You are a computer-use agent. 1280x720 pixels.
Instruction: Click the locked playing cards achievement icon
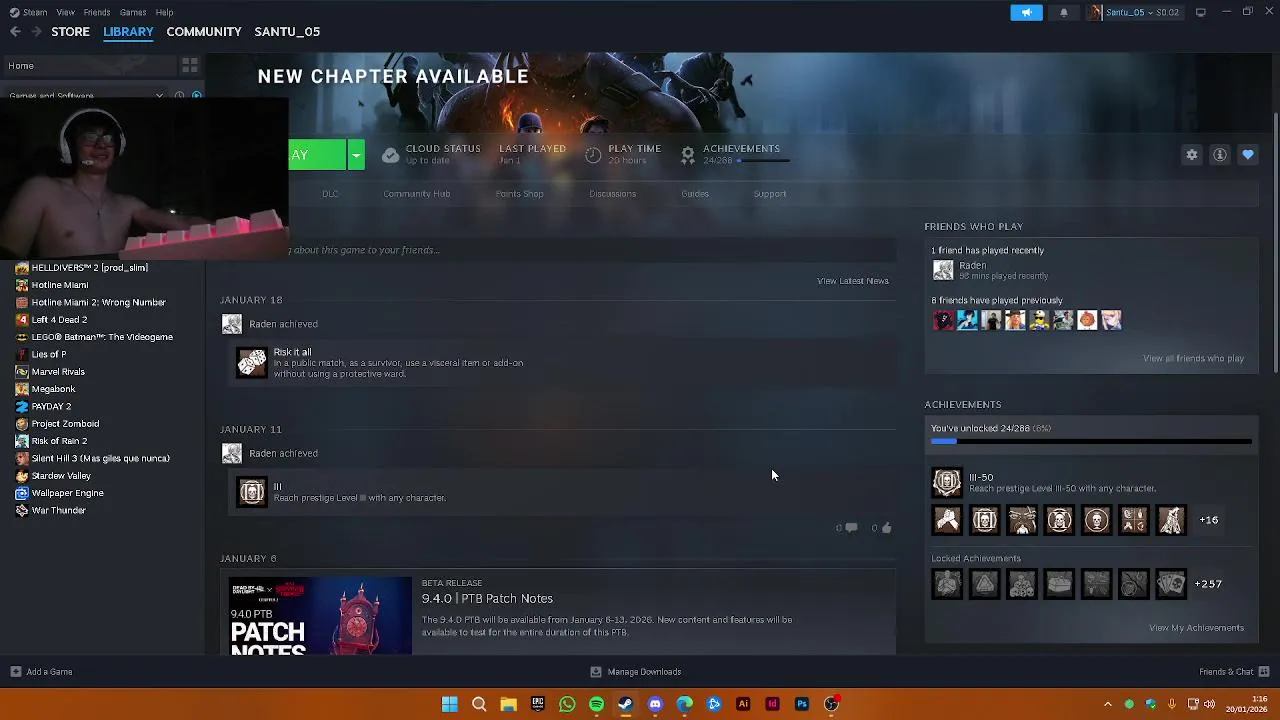[x=1171, y=584]
